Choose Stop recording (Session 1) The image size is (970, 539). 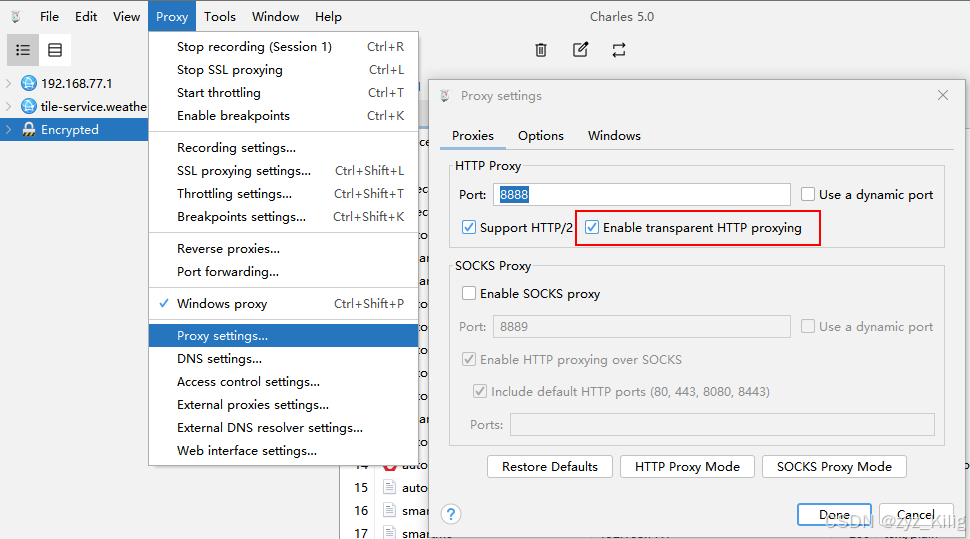point(283,47)
